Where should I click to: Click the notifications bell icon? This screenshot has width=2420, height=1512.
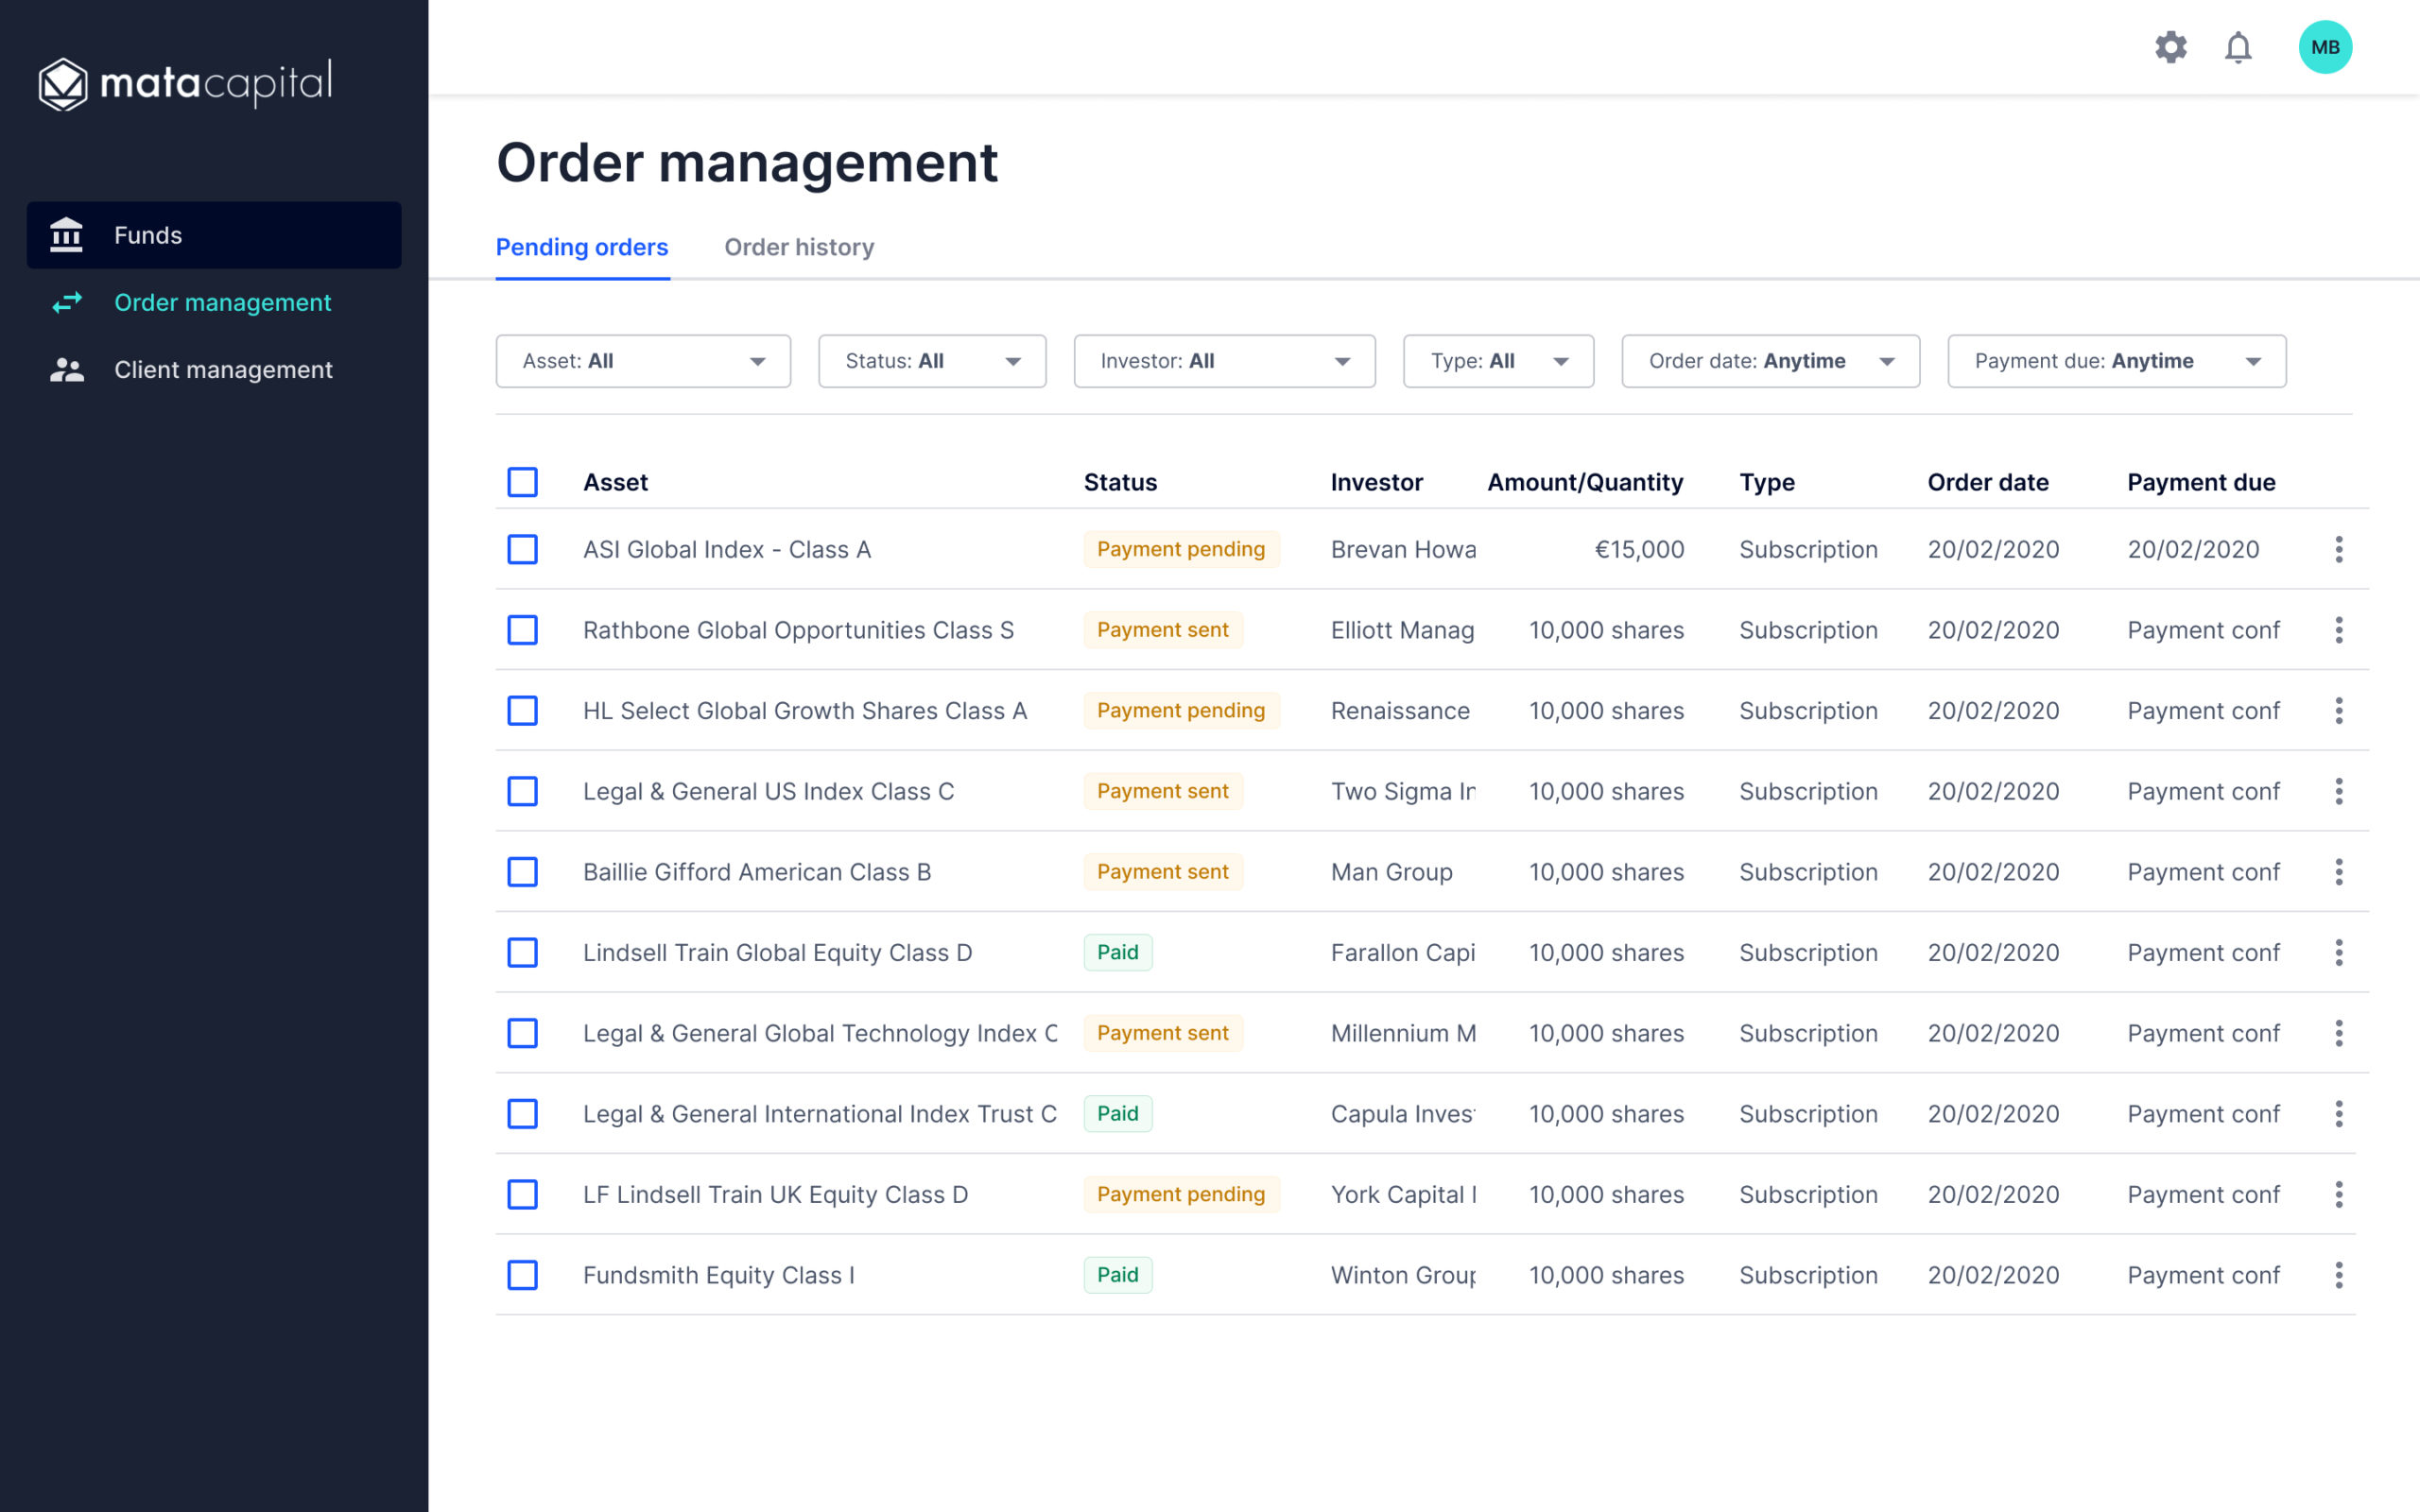click(x=2238, y=47)
